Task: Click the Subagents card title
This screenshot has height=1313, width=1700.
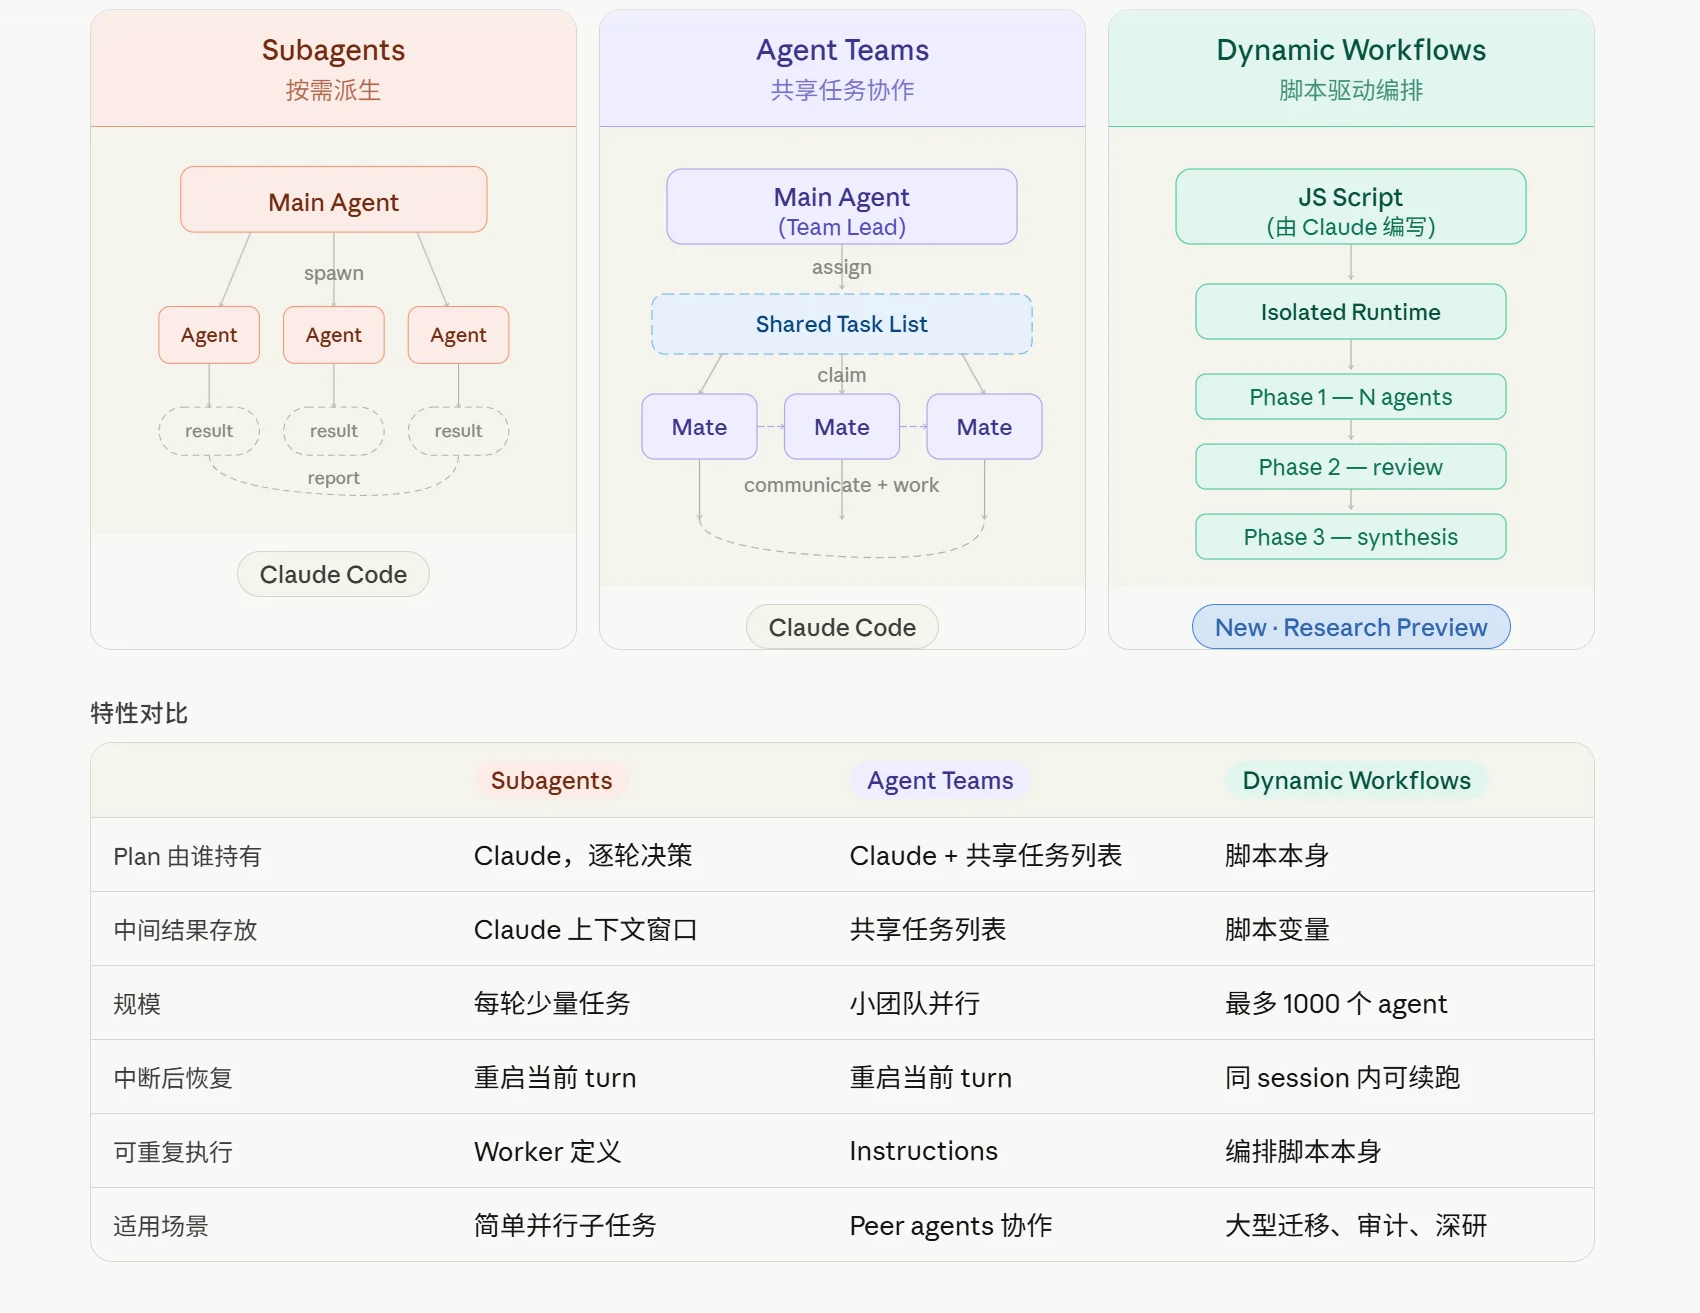Action: click(333, 50)
